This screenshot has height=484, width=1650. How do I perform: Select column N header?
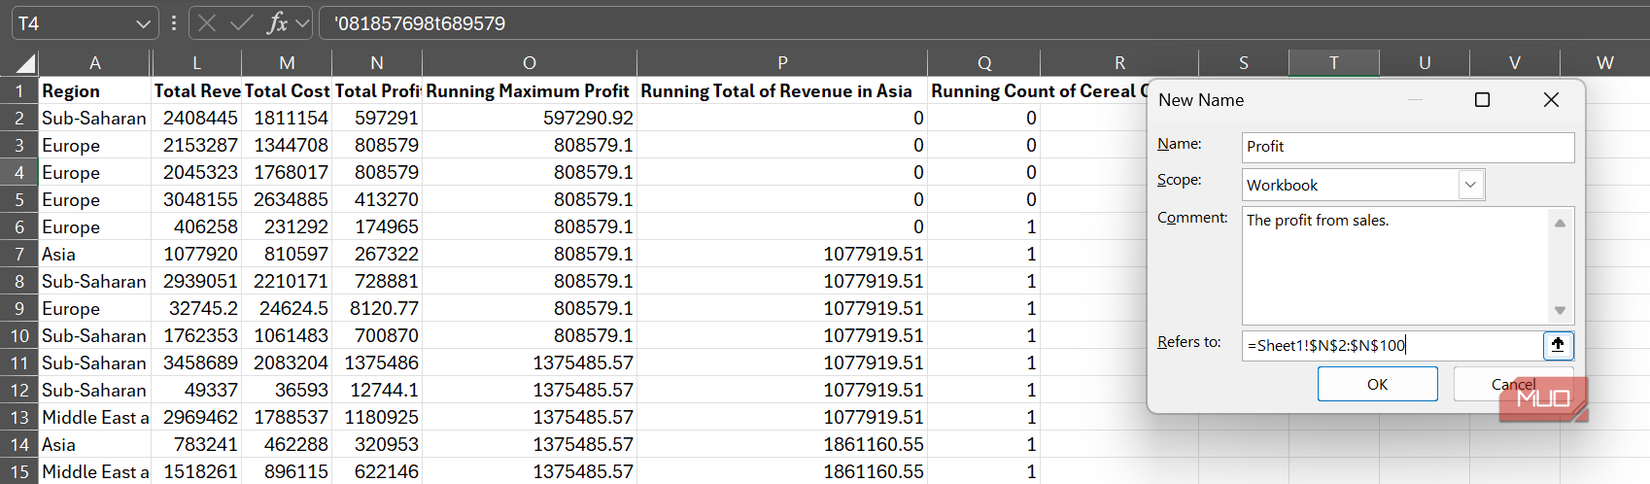click(x=377, y=63)
